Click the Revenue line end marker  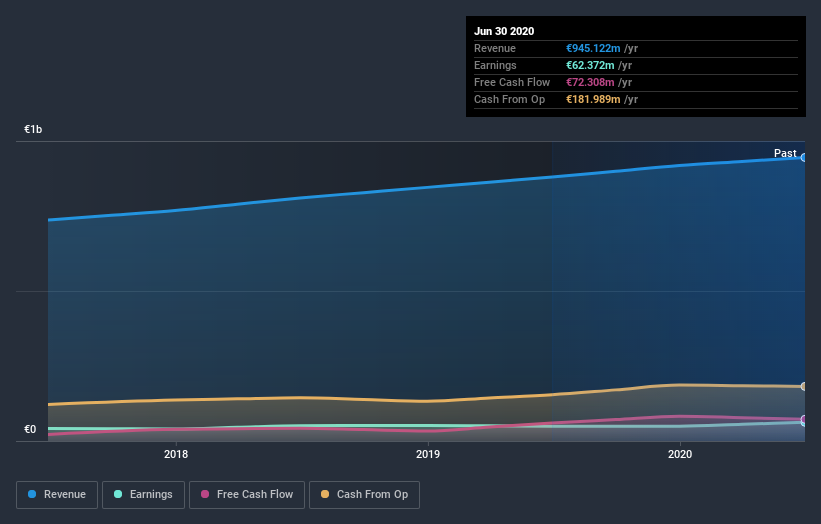[803, 158]
